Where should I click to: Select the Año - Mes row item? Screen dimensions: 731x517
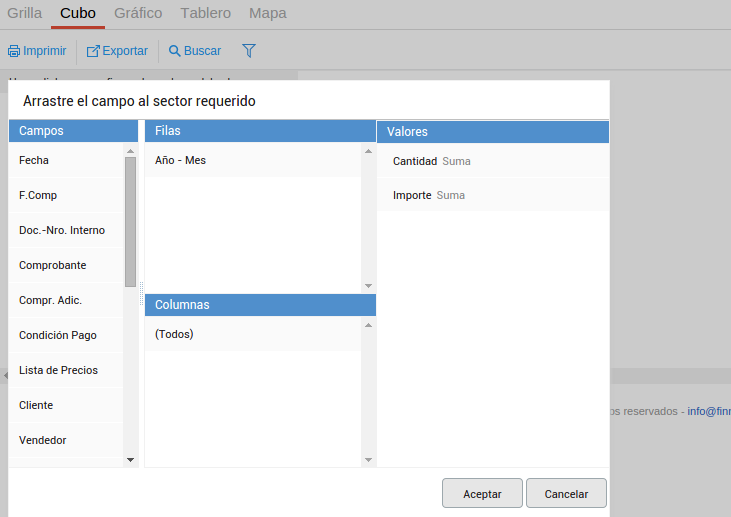(181, 160)
